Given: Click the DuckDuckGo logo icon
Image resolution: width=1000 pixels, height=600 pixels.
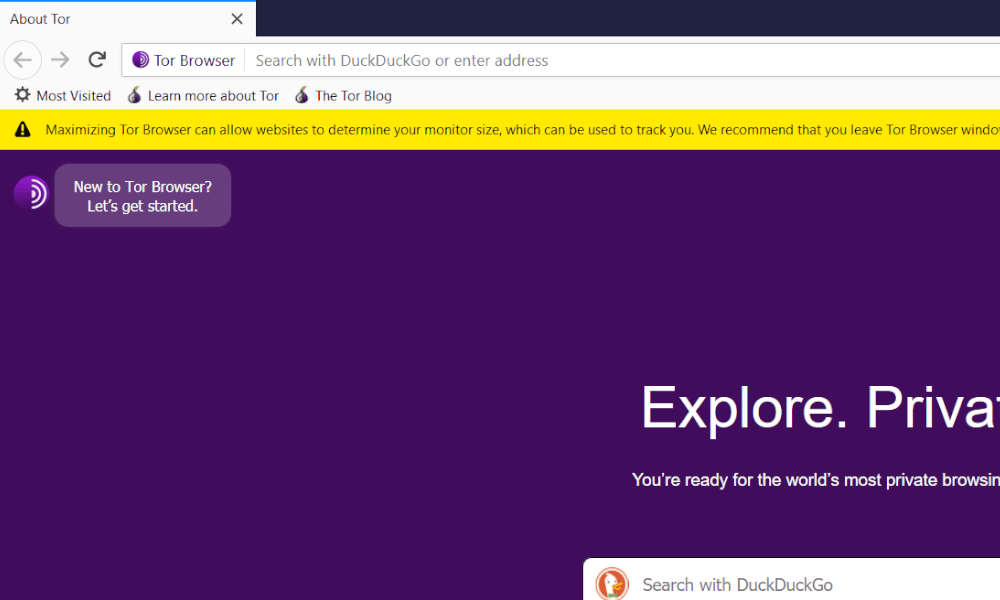Looking at the screenshot, I should pyautogui.click(x=612, y=584).
